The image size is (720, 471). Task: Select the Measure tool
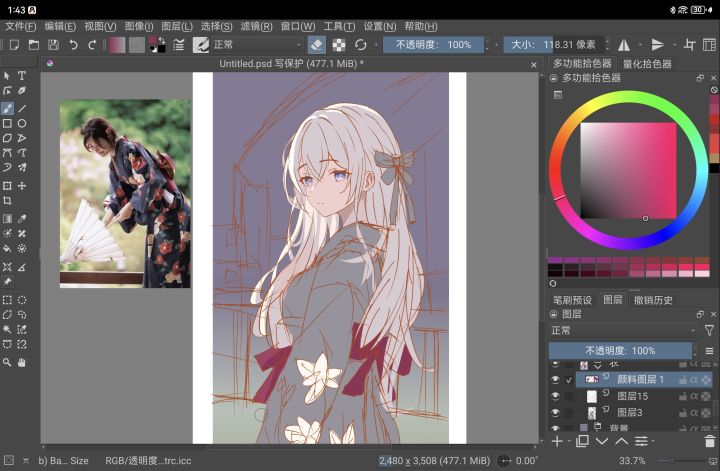tap(22, 267)
